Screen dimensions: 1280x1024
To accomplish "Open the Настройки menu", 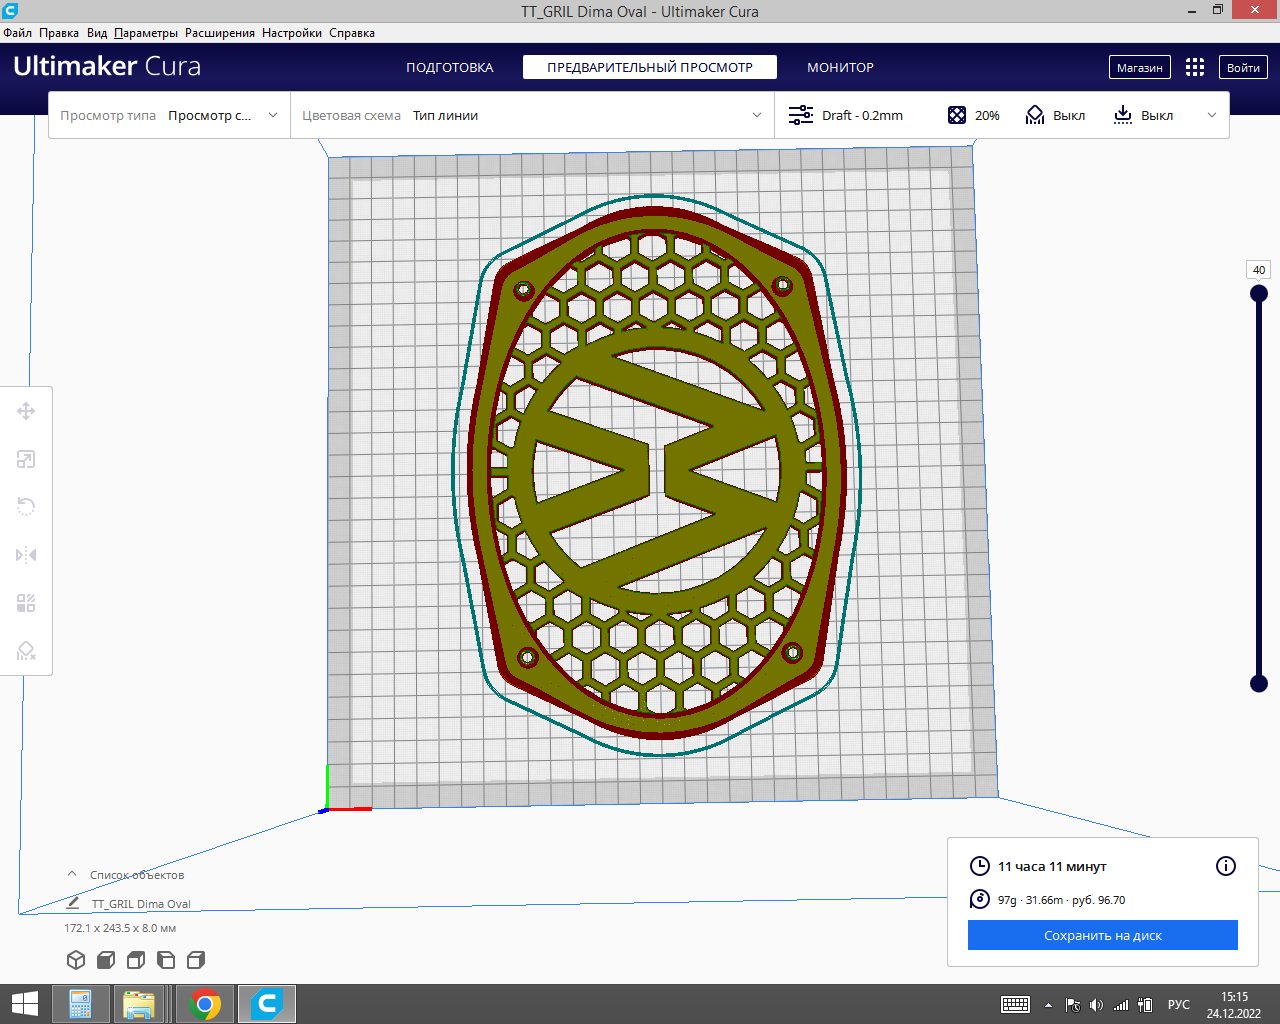I will (292, 33).
